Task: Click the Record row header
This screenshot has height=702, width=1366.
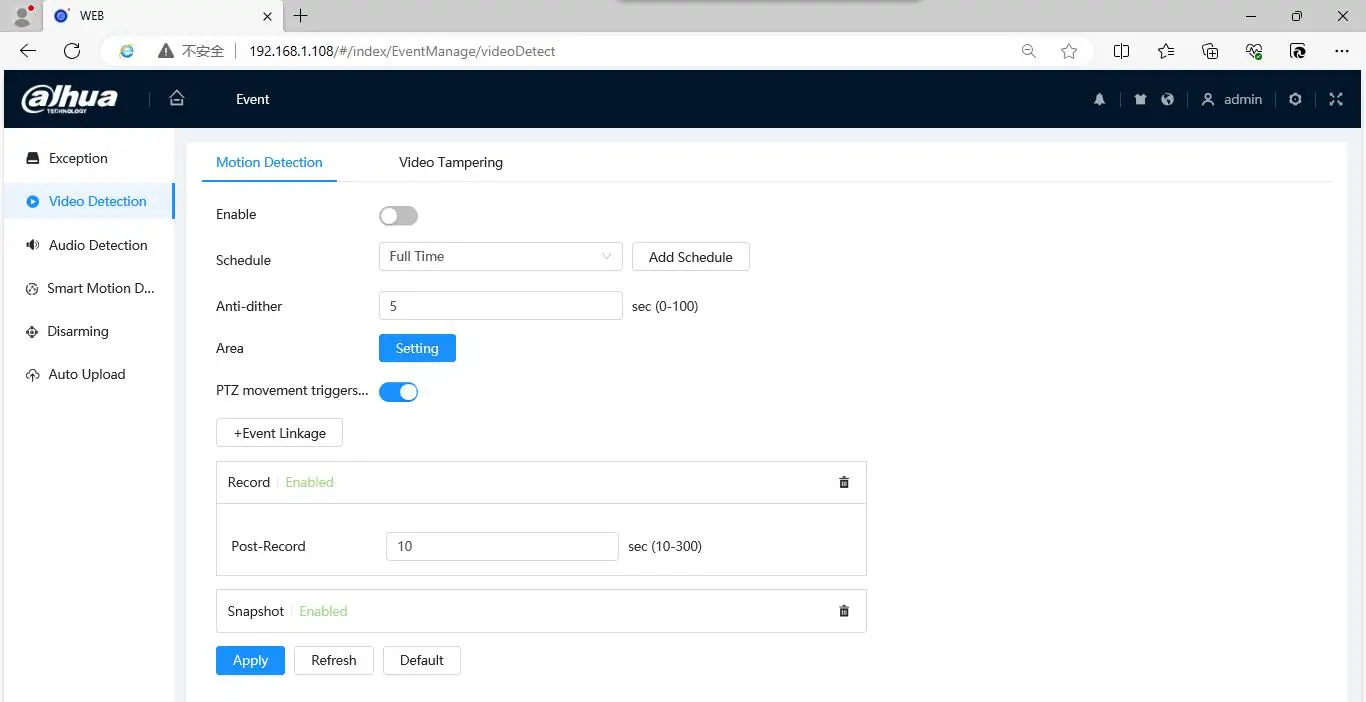Action: click(x=541, y=482)
